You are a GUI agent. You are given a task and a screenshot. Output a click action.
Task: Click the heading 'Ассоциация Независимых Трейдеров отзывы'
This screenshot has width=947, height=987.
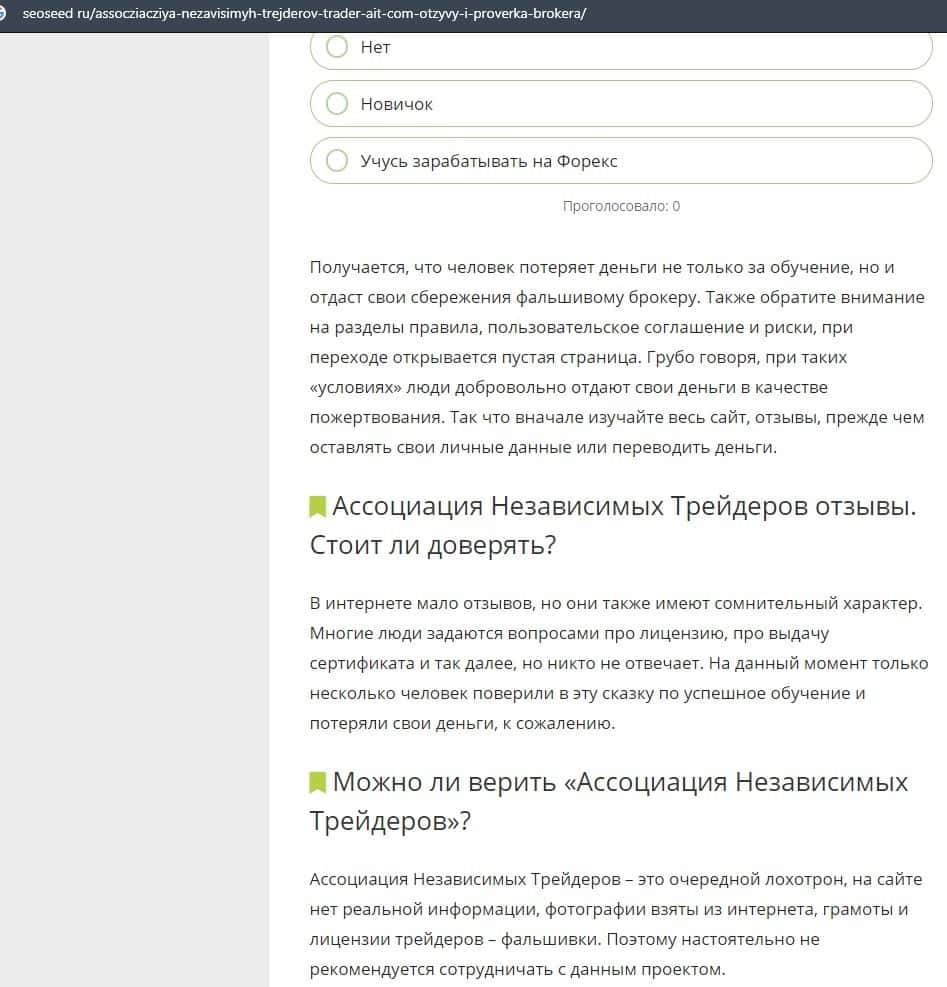tap(622, 507)
